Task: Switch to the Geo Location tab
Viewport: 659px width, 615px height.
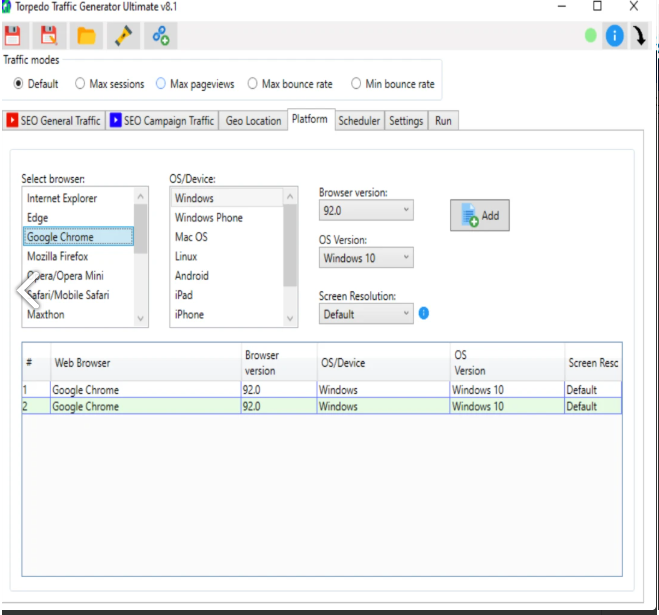Action: [x=253, y=120]
